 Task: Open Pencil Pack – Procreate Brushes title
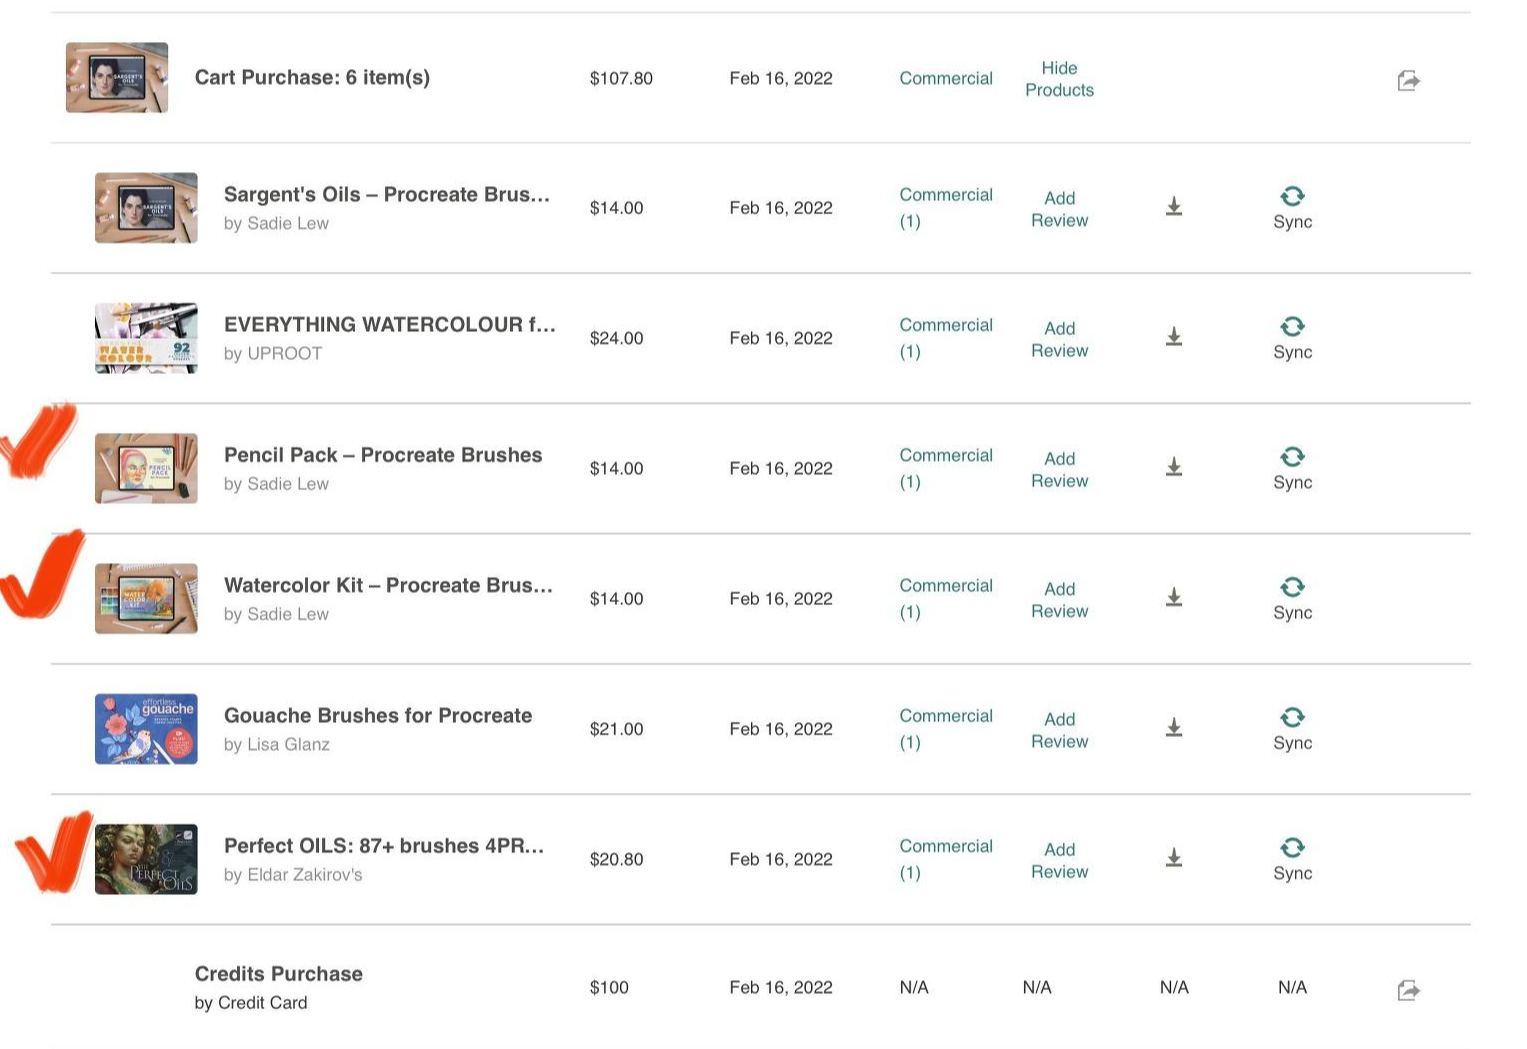382,455
